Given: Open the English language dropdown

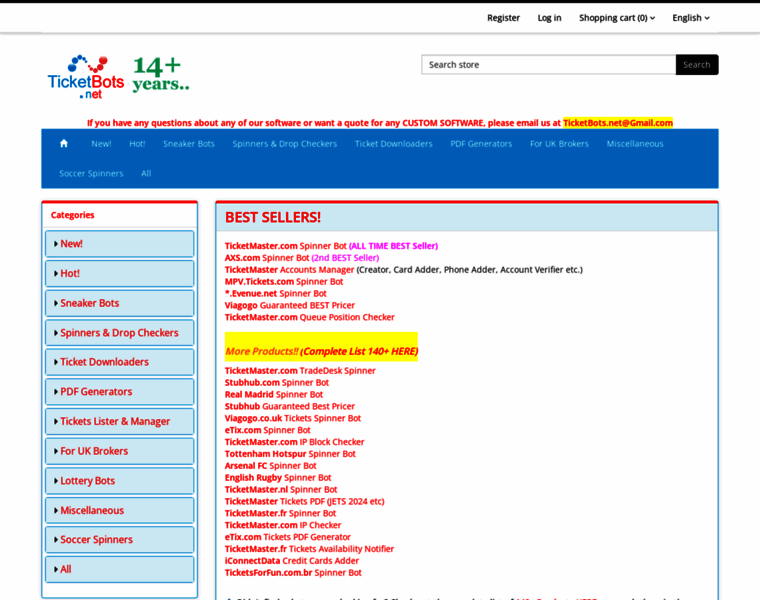Looking at the screenshot, I should pos(691,18).
